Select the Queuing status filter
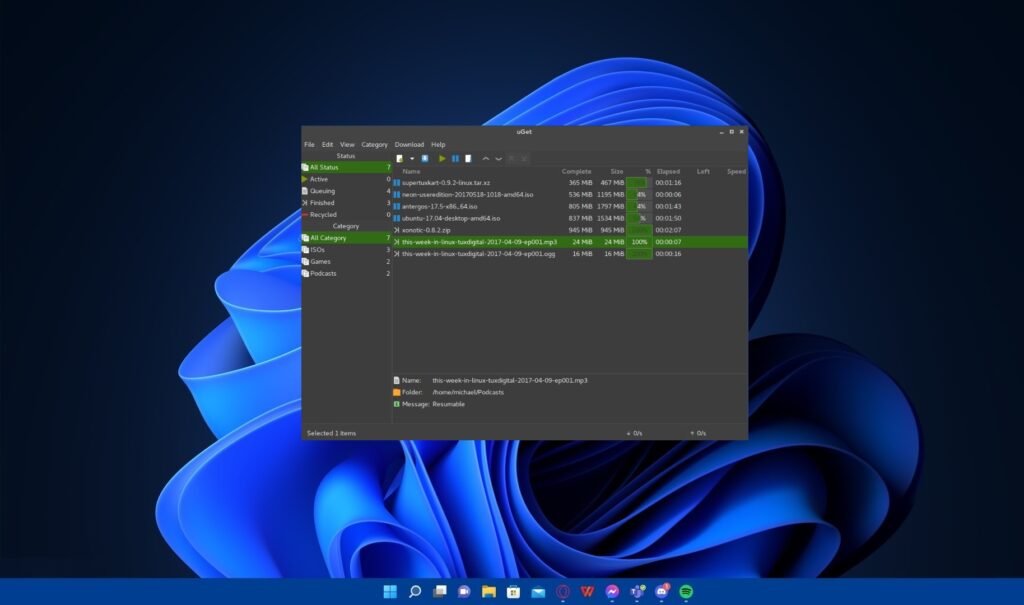 coord(346,191)
